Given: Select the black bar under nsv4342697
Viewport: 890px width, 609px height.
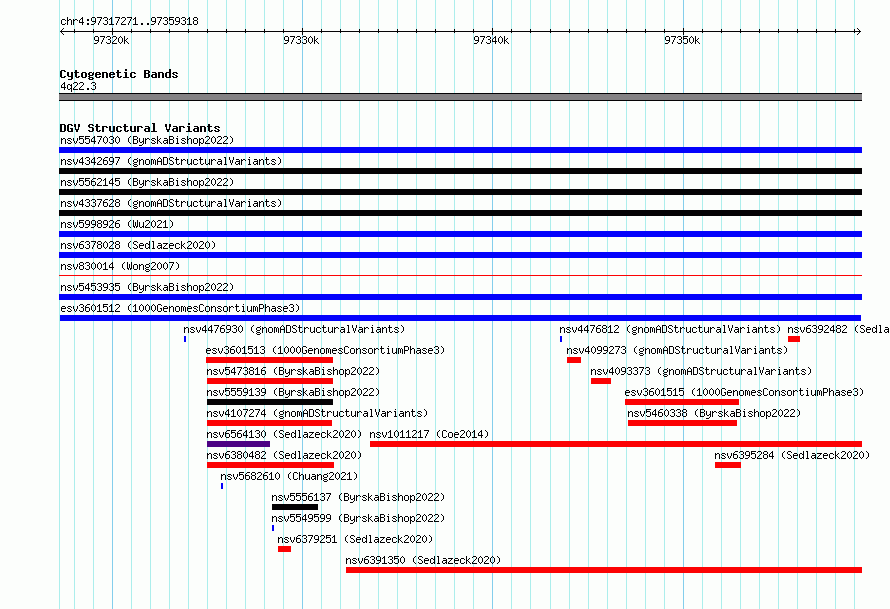Looking at the screenshot, I should coord(460,171).
